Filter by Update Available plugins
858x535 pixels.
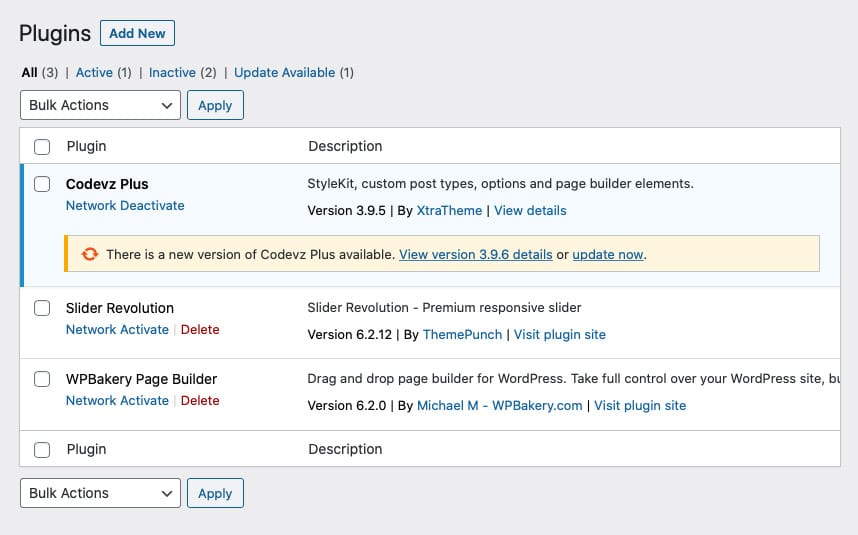click(285, 72)
